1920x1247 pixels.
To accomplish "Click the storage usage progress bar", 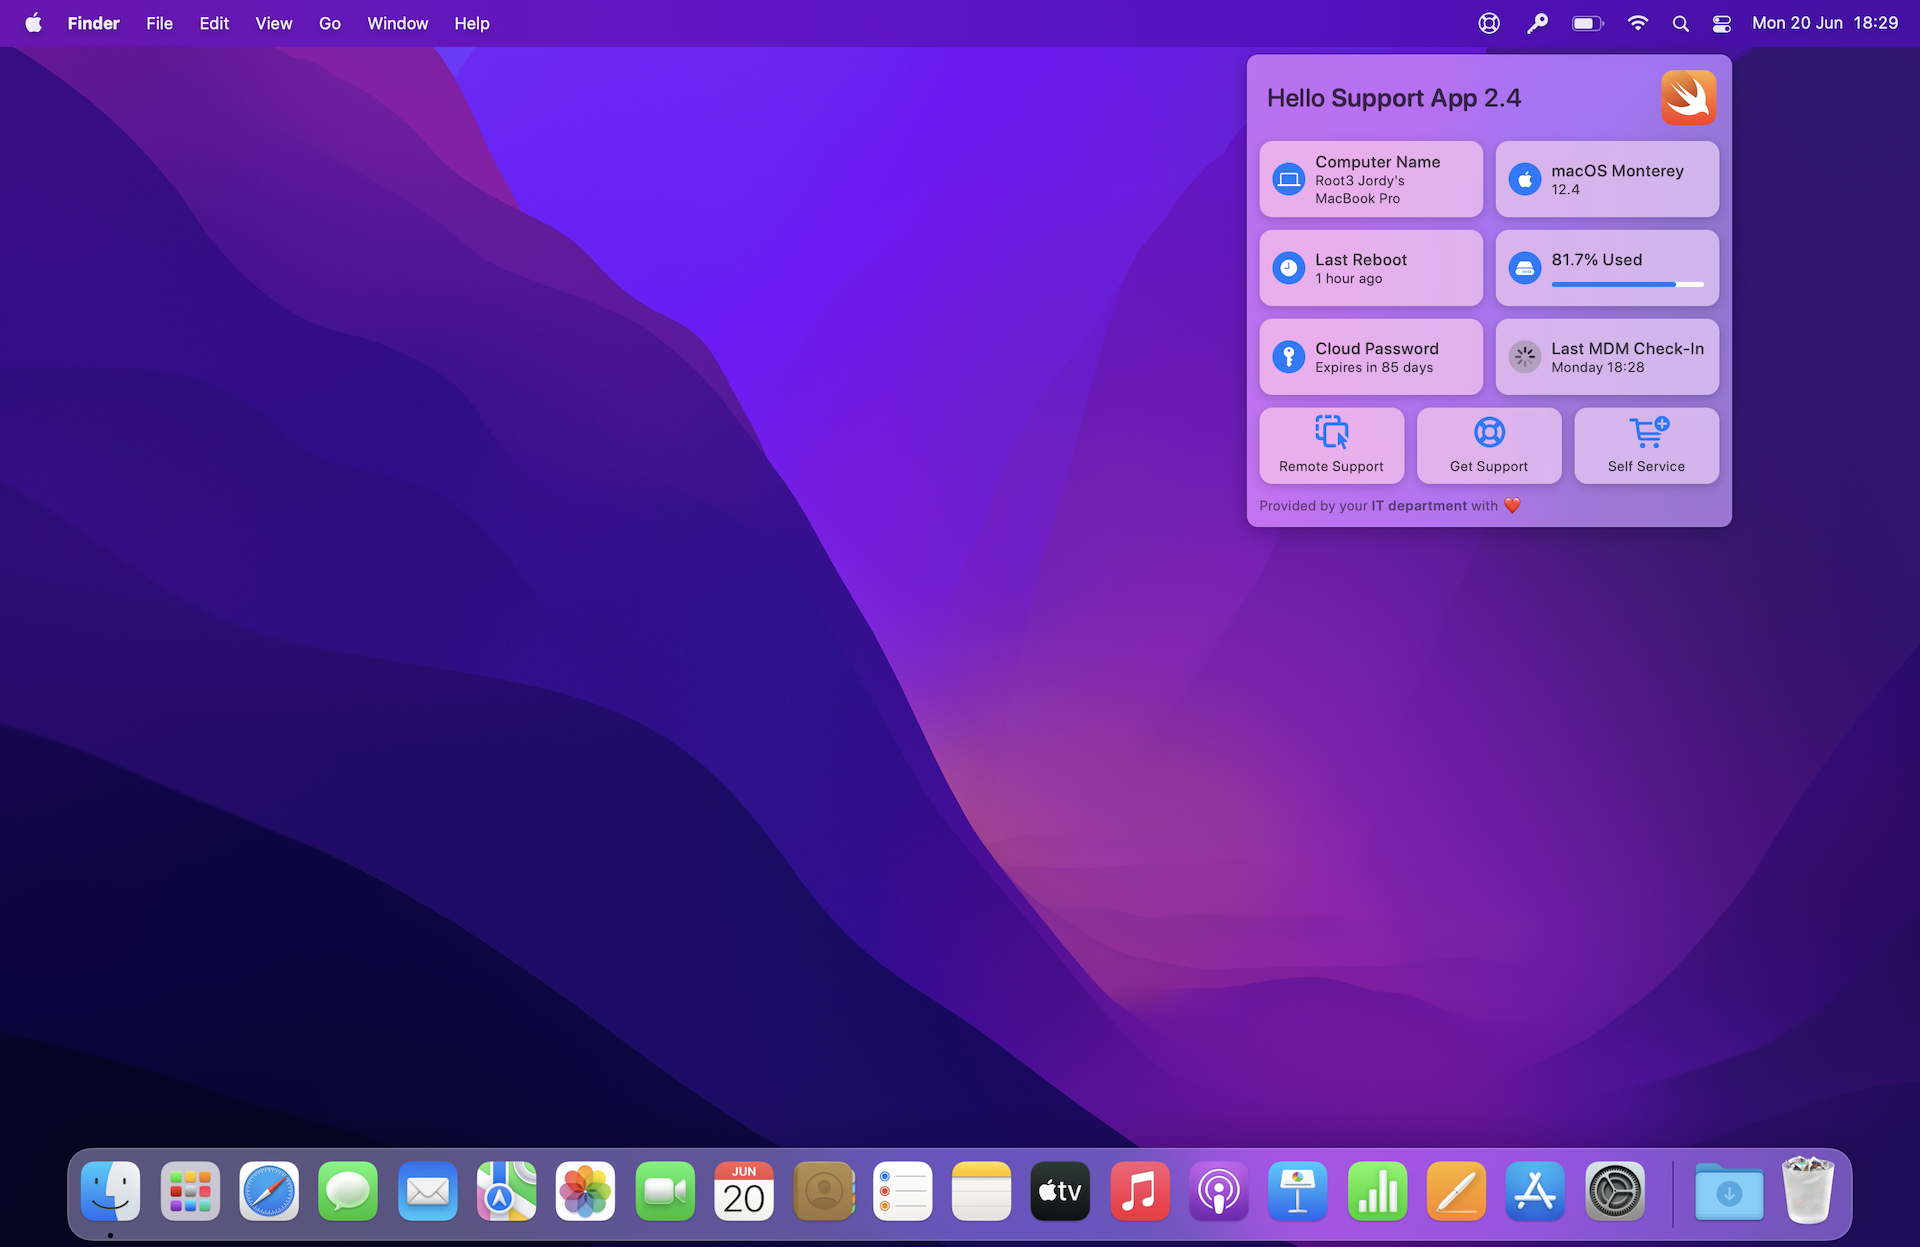I will [x=1628, y=285].
